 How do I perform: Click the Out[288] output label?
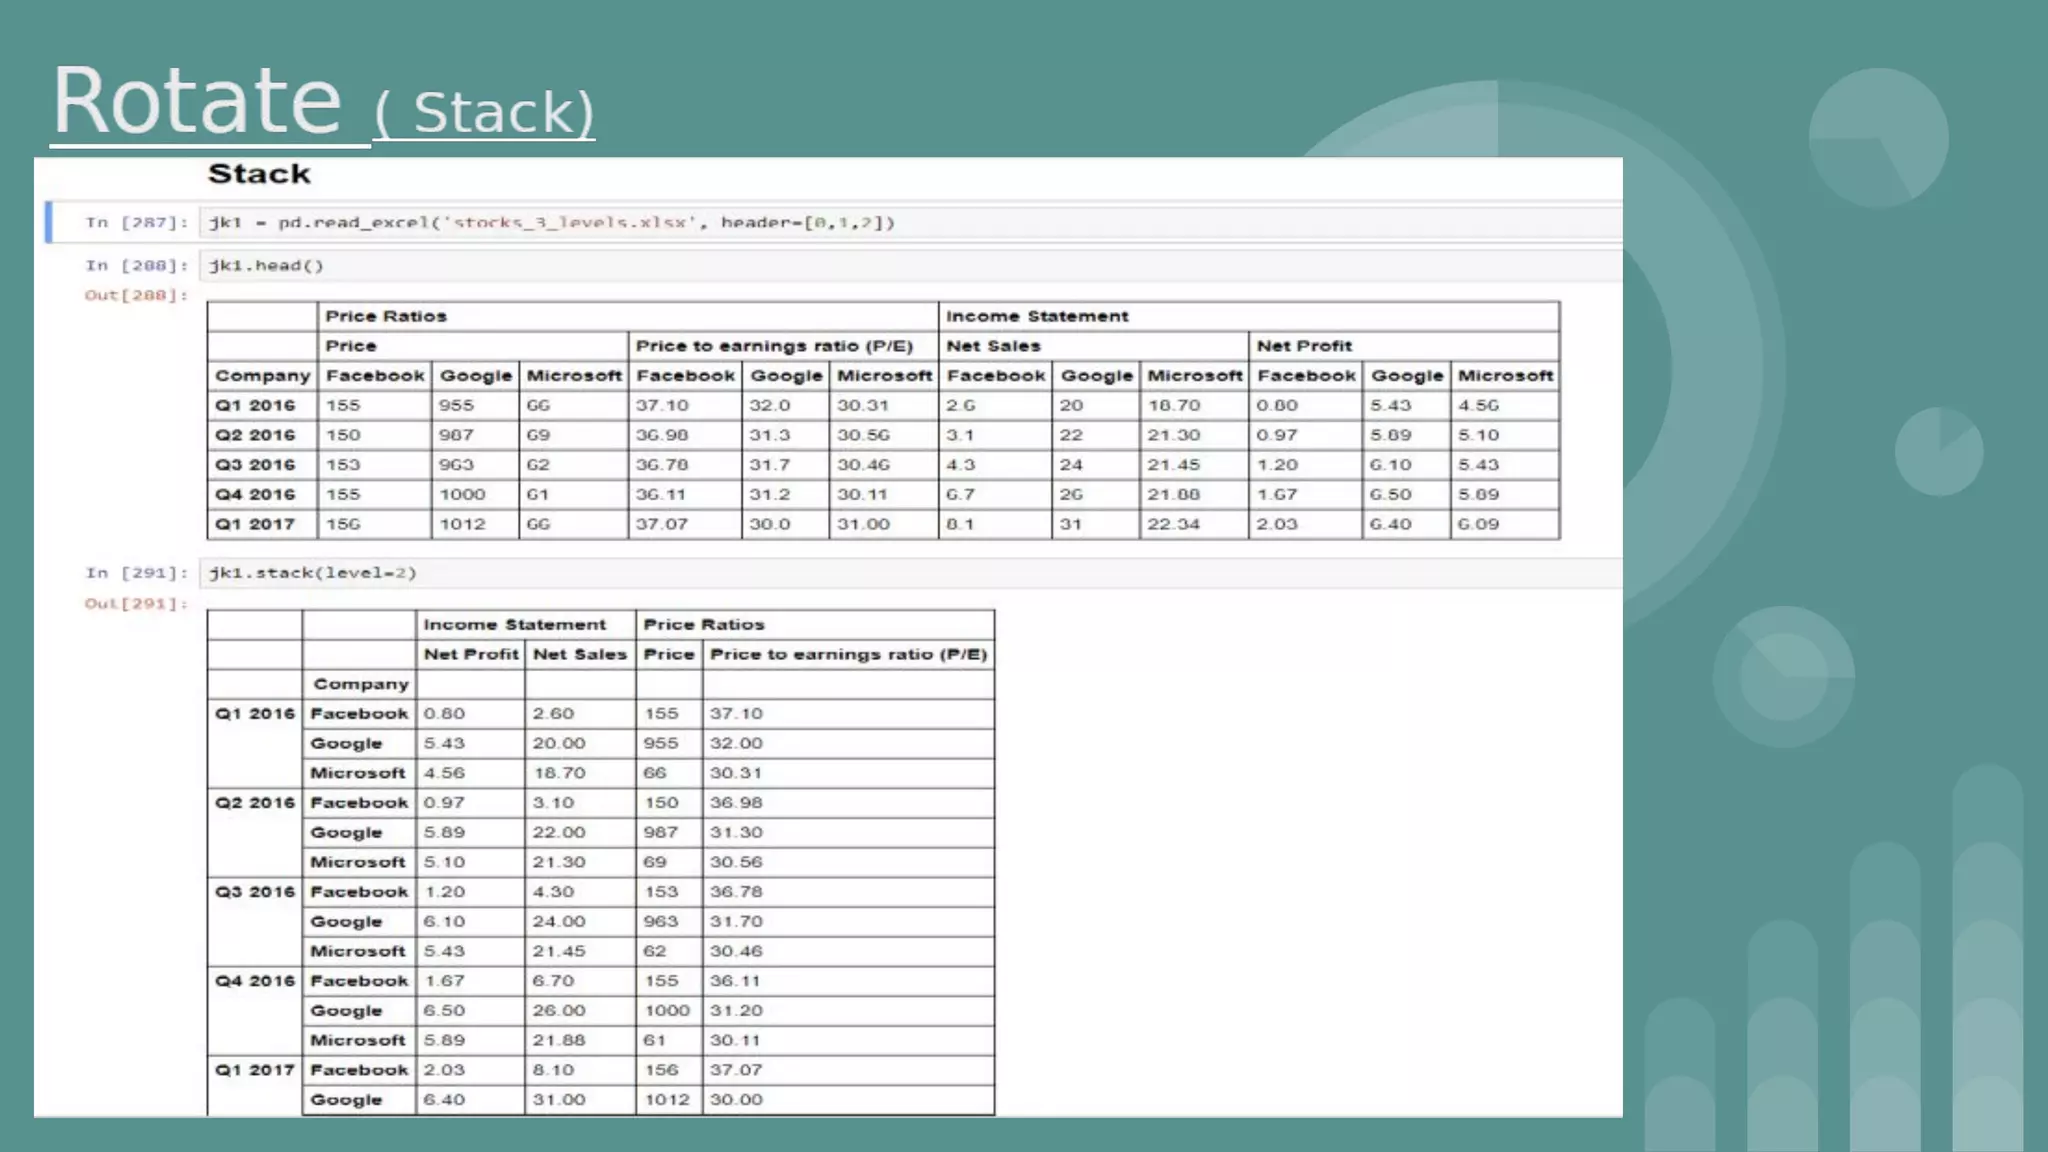[136, 295]
